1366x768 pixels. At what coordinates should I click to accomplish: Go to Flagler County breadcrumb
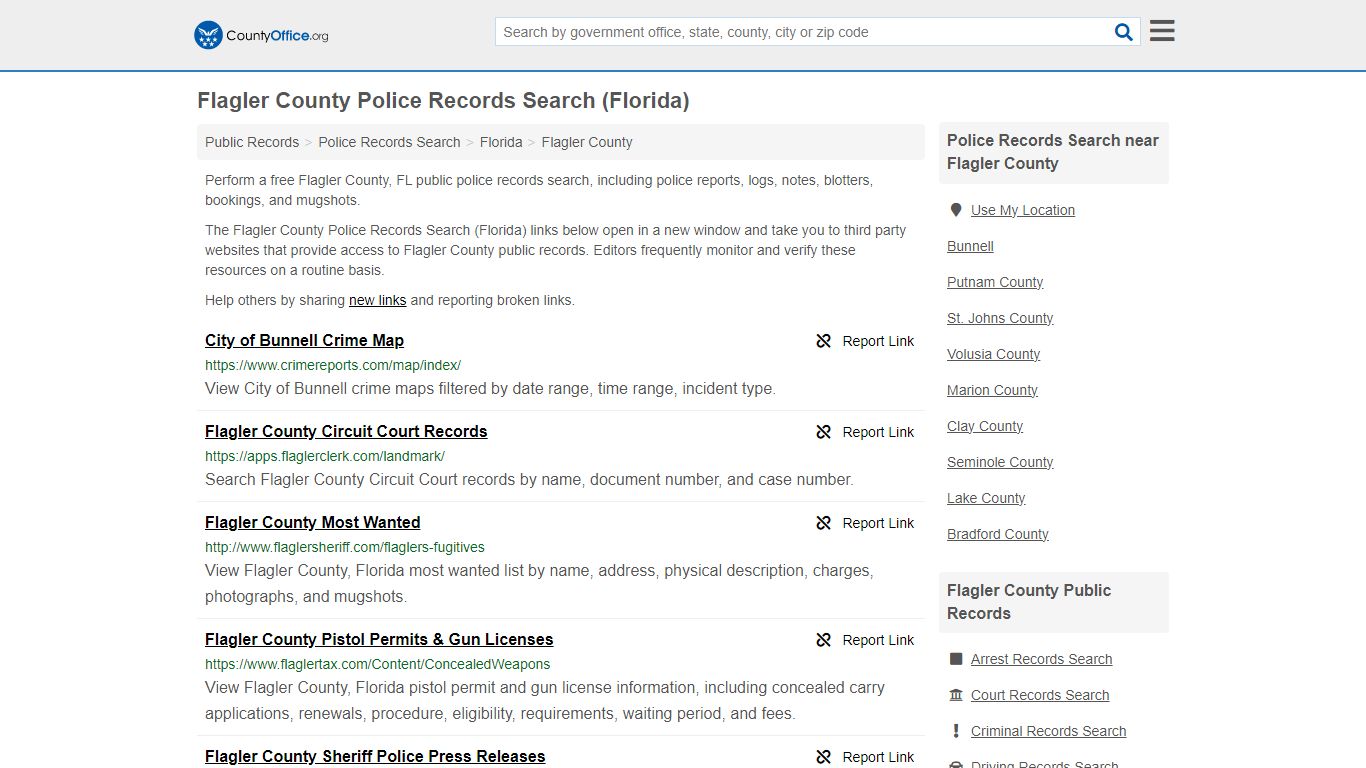(x=587, y=142)
